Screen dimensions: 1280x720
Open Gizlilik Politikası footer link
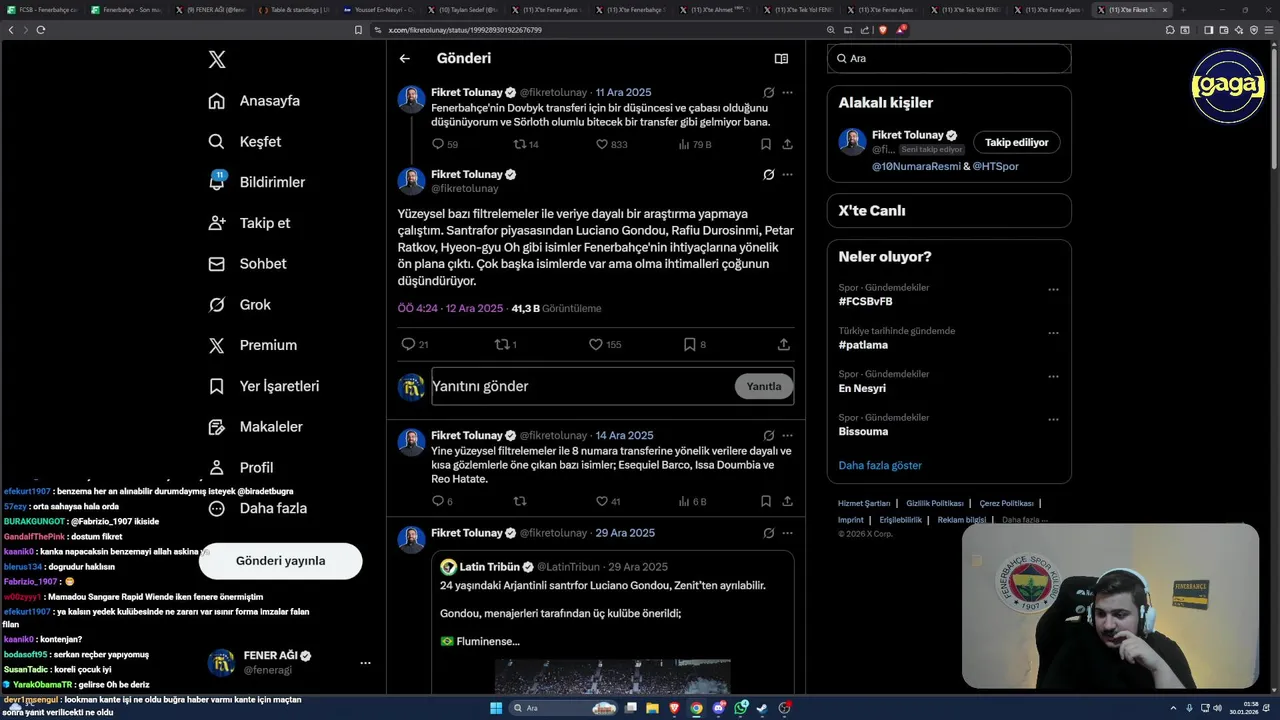click(x=935, y=504)
